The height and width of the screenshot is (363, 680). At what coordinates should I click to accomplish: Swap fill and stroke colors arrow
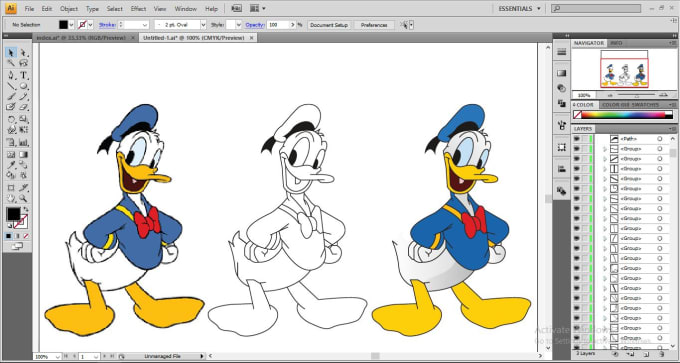[x=25, y=209]
